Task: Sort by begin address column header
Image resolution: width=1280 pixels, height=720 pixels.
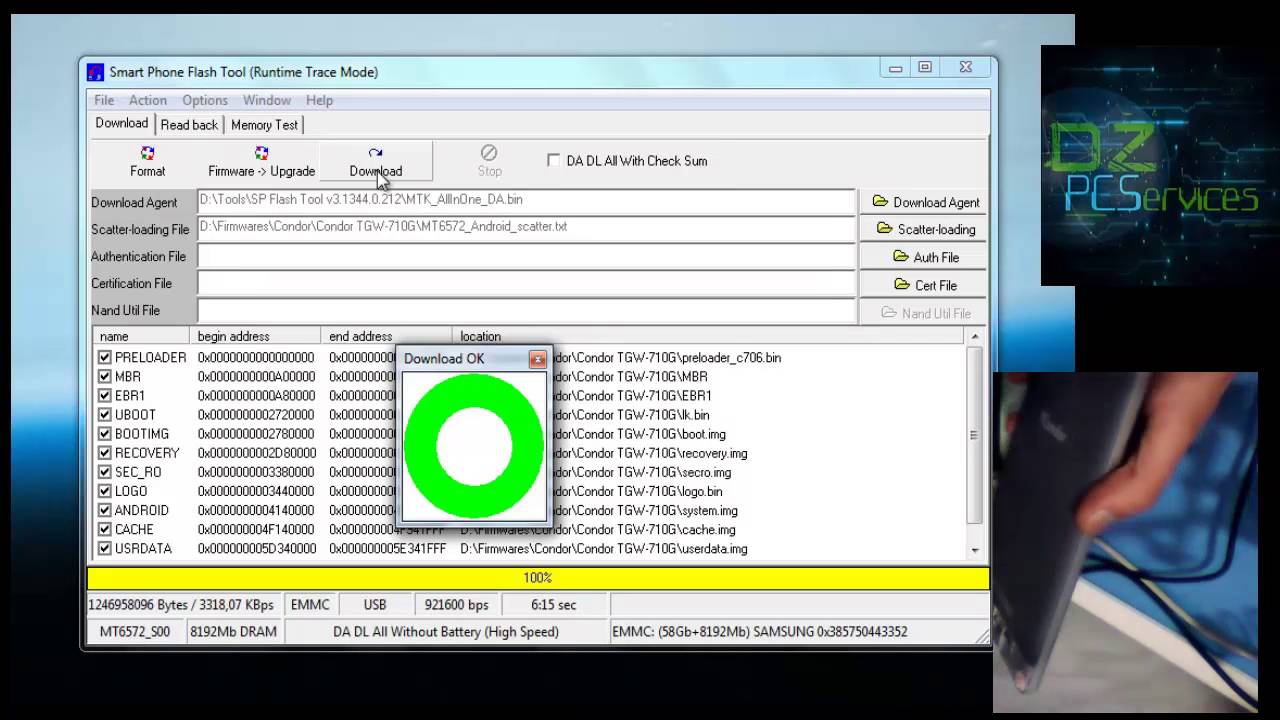Action: [255, 336]
